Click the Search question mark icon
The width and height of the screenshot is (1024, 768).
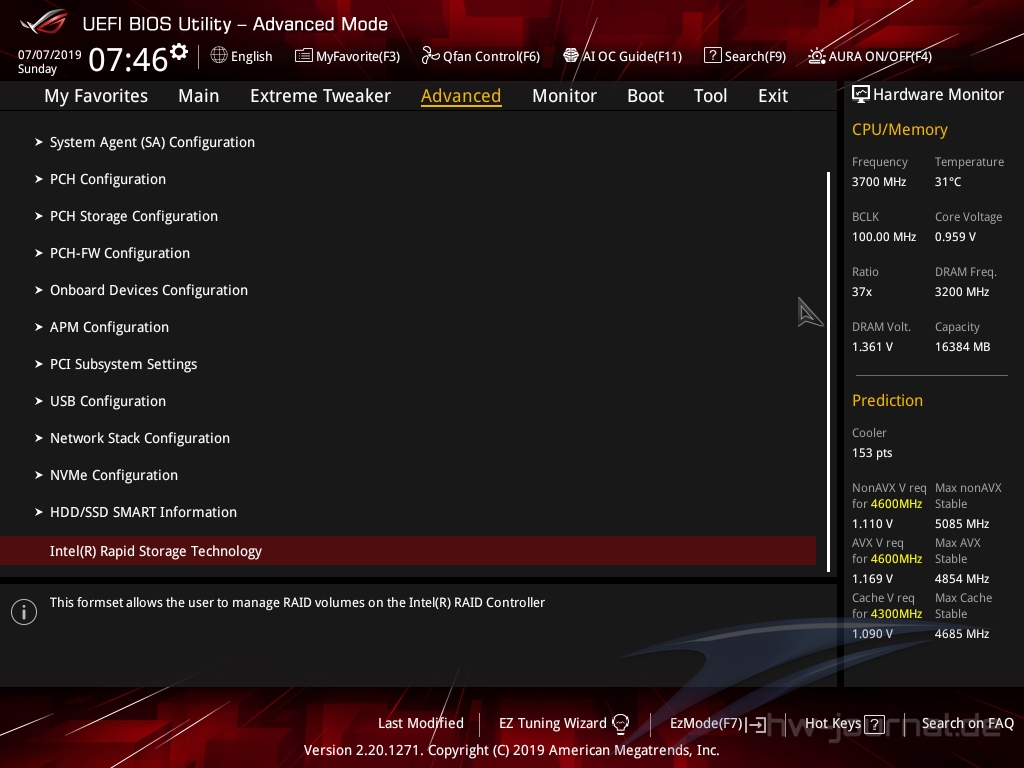712,56
